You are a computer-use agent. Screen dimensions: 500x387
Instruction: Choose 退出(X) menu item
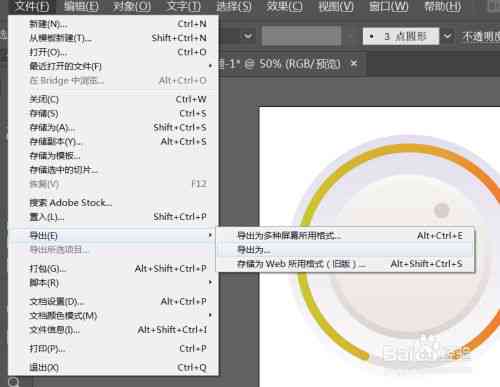pos(113,367)
